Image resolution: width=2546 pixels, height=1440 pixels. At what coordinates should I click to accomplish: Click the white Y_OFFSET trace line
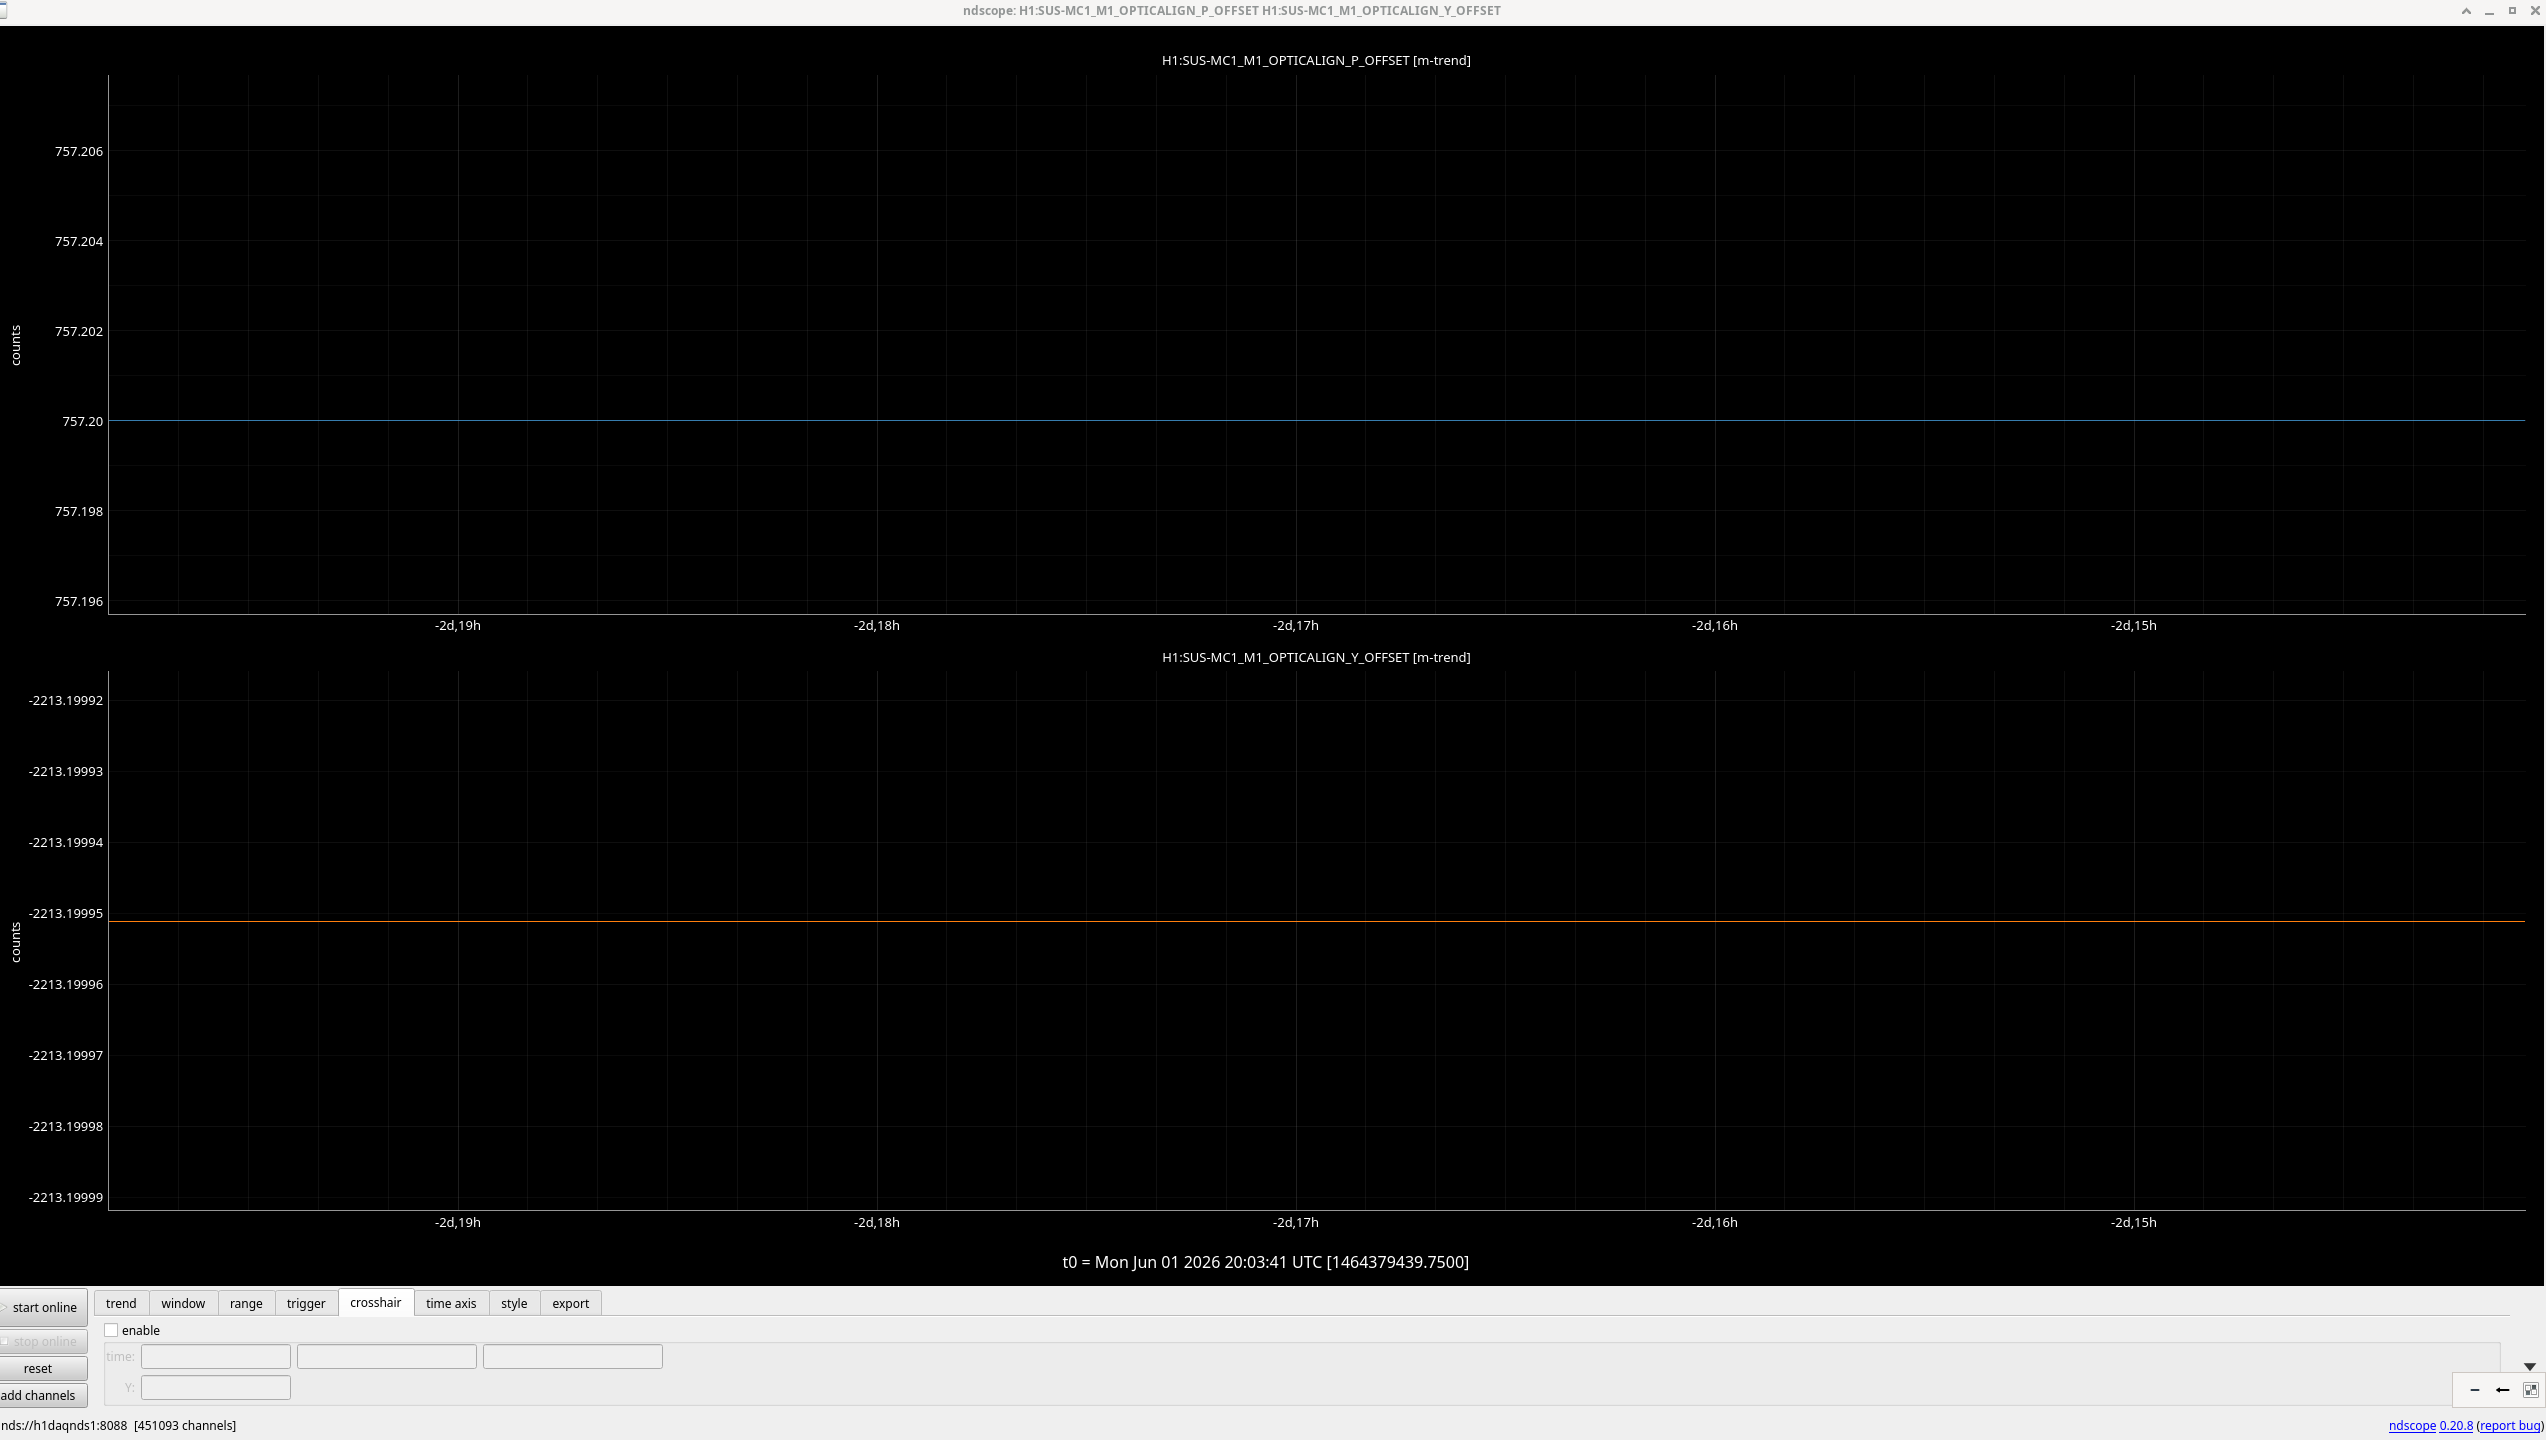pyautogui.click(x=1316, y=921)
